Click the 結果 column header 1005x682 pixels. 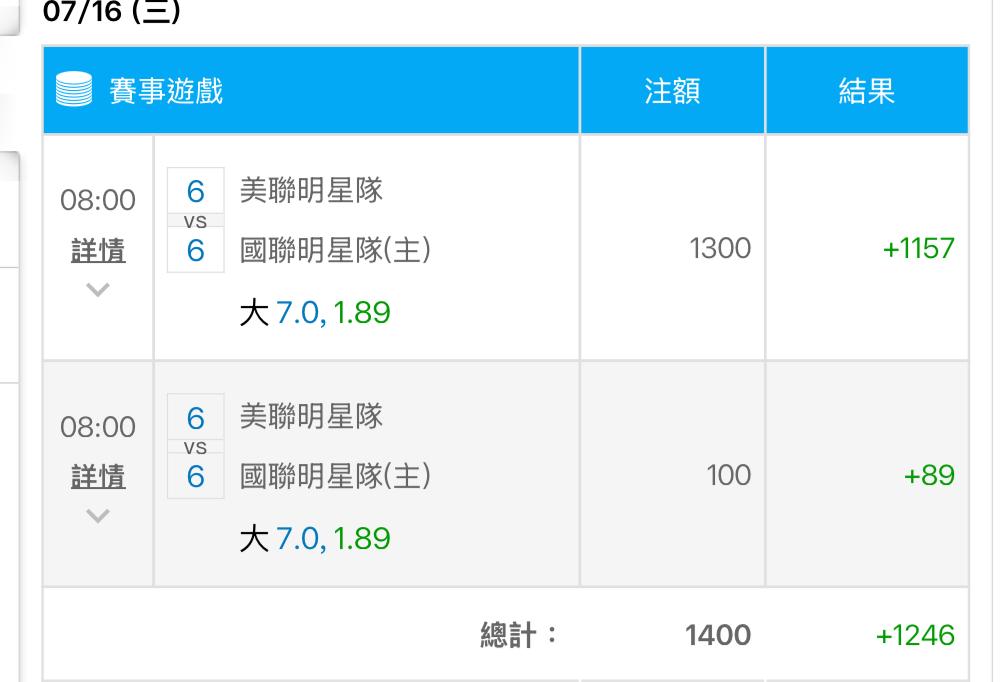point(867,90)
